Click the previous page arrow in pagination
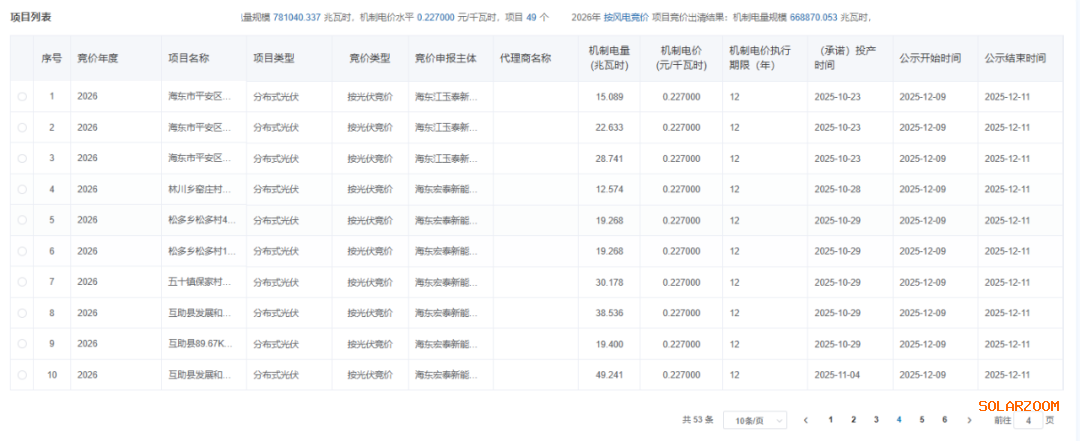This screenshot has width=1080, height=441. [806, 420]
